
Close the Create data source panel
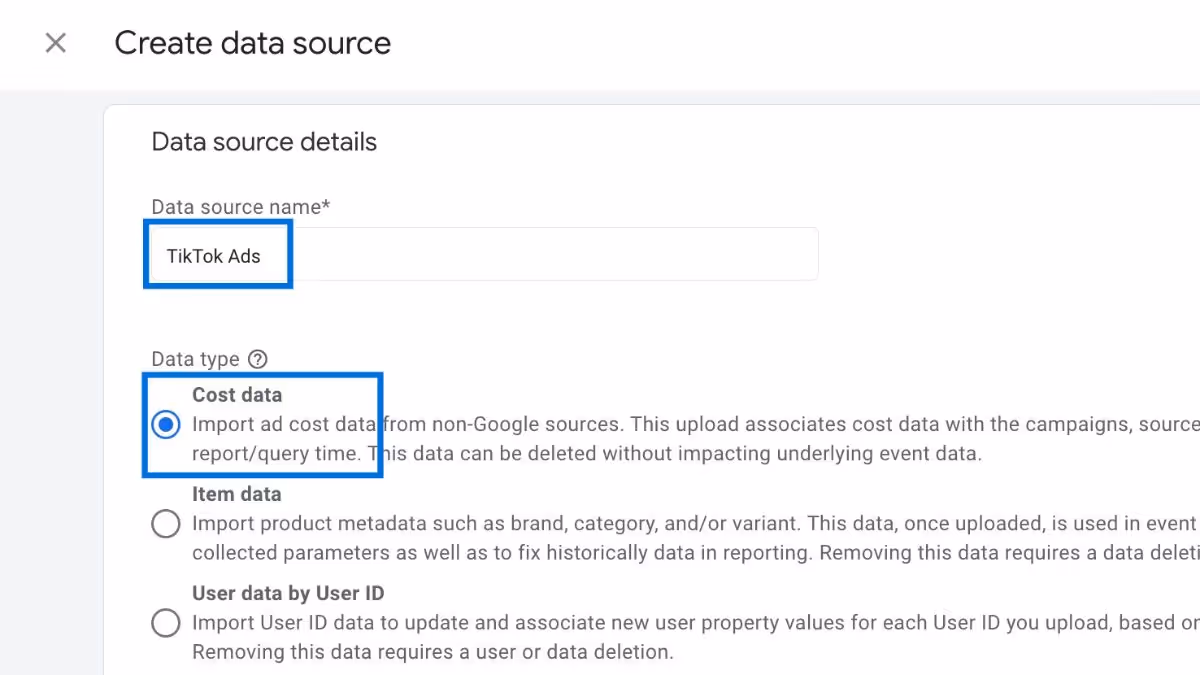(x=56, y=43)
